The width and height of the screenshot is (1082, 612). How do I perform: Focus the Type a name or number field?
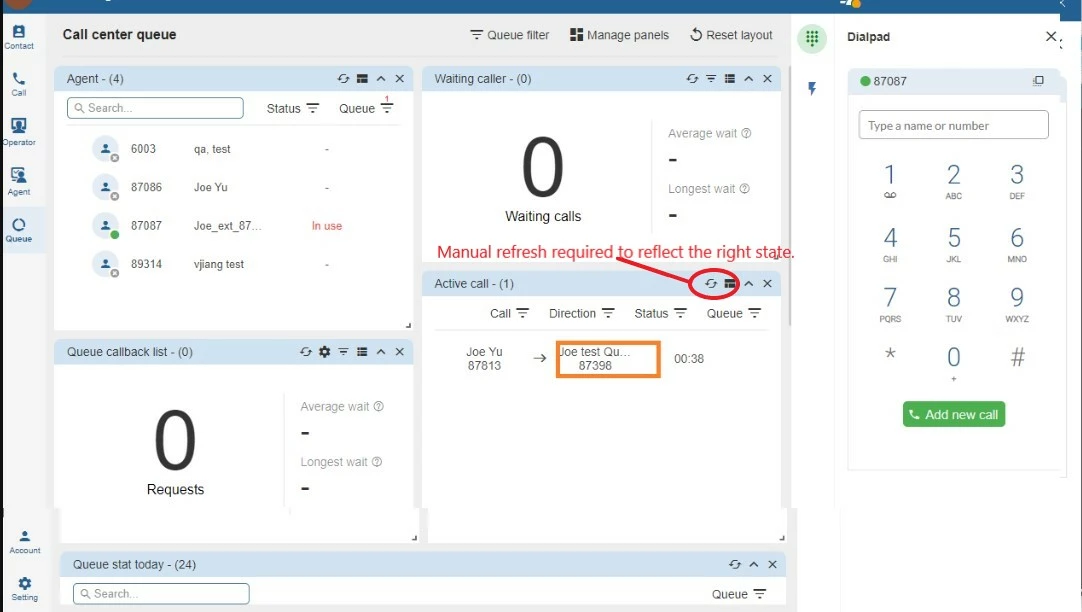pos(954,126)
